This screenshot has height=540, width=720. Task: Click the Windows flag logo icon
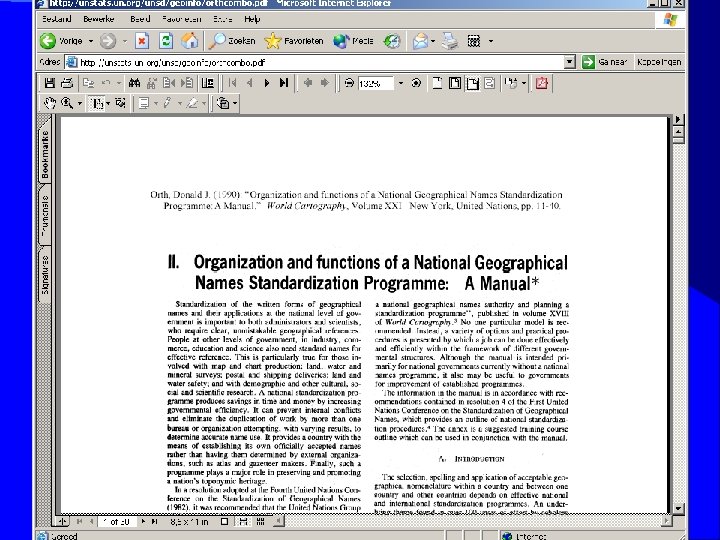pyautogui.click(x=670, y=20)
